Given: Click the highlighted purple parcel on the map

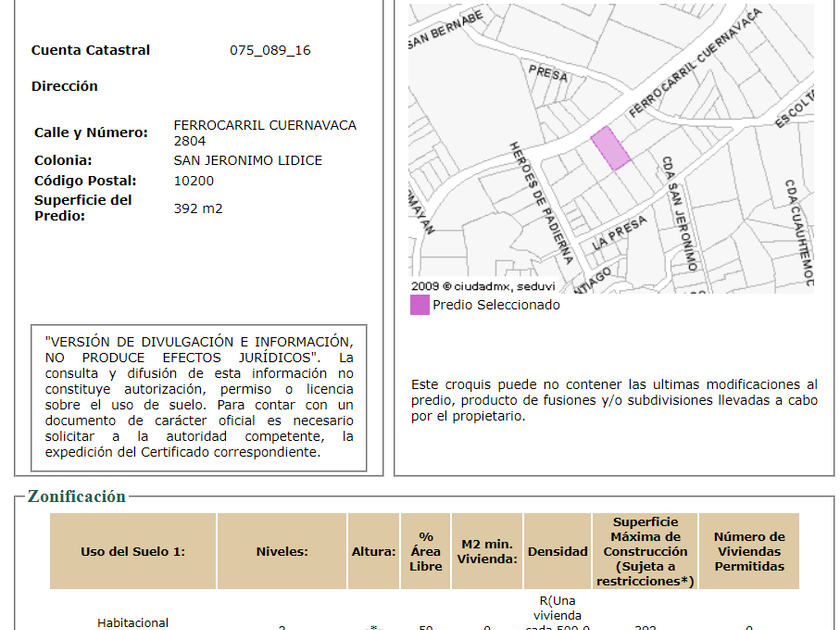Looking at the screenshot, I should (x=610, y=149).
